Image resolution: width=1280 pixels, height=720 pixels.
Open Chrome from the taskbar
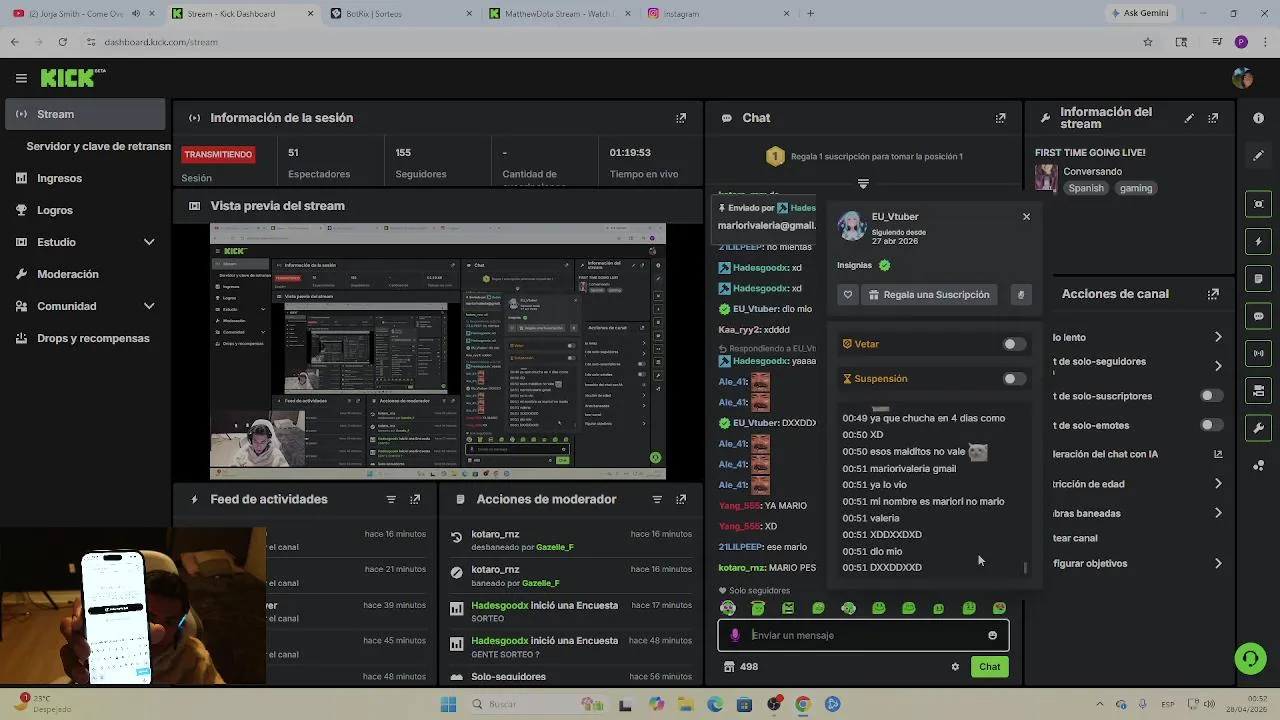coord(802,704)
